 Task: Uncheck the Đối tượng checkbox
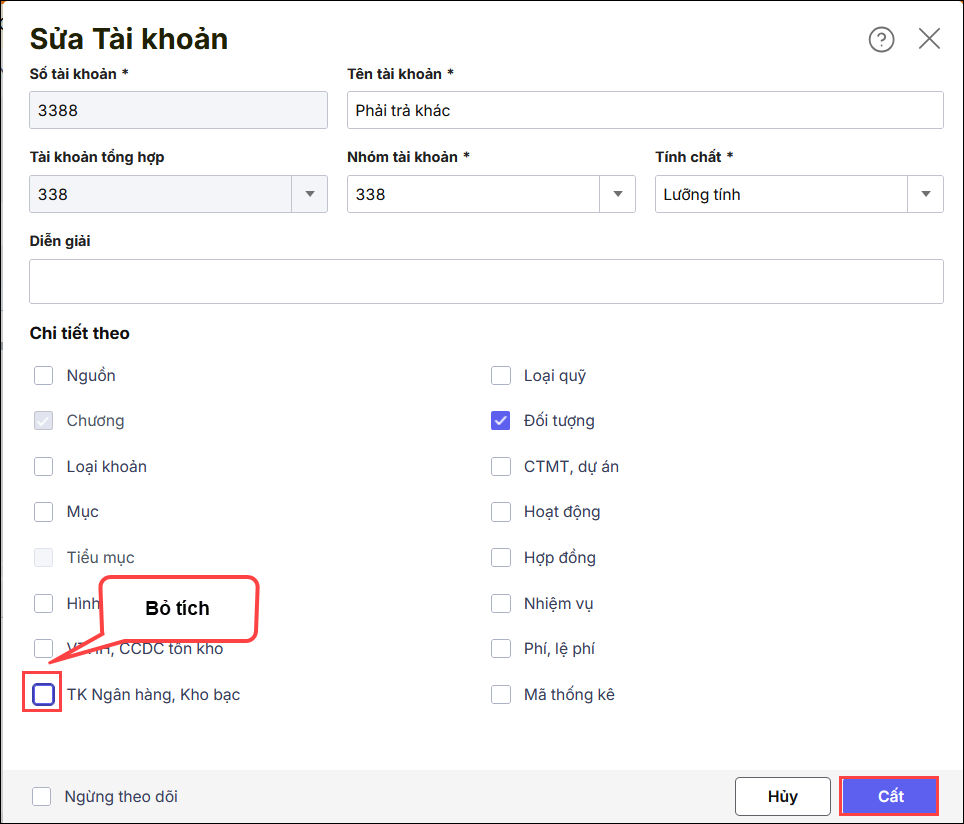501,421
